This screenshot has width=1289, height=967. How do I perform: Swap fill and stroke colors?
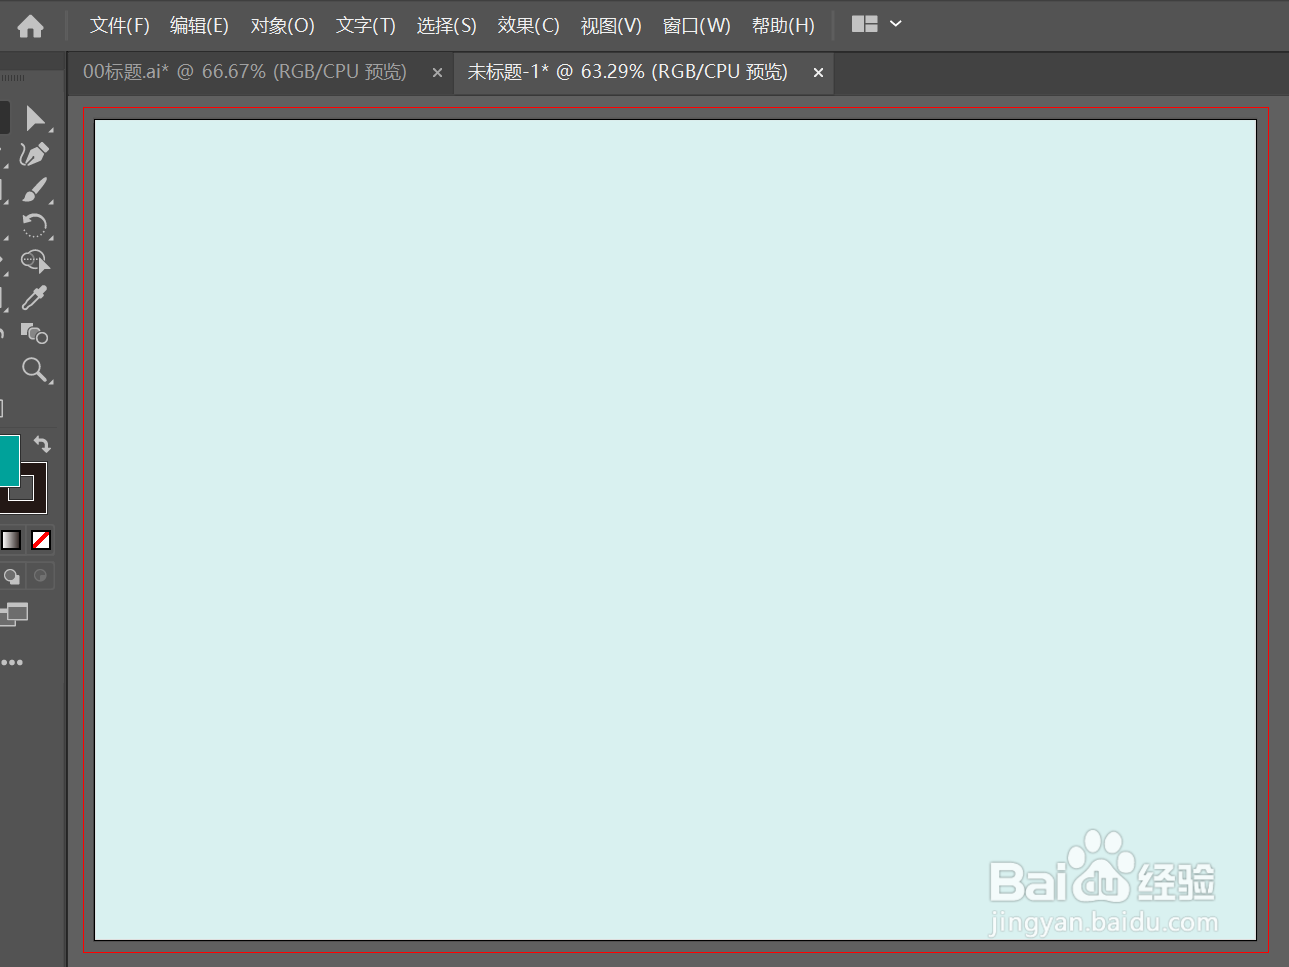[x=42, y=444]
